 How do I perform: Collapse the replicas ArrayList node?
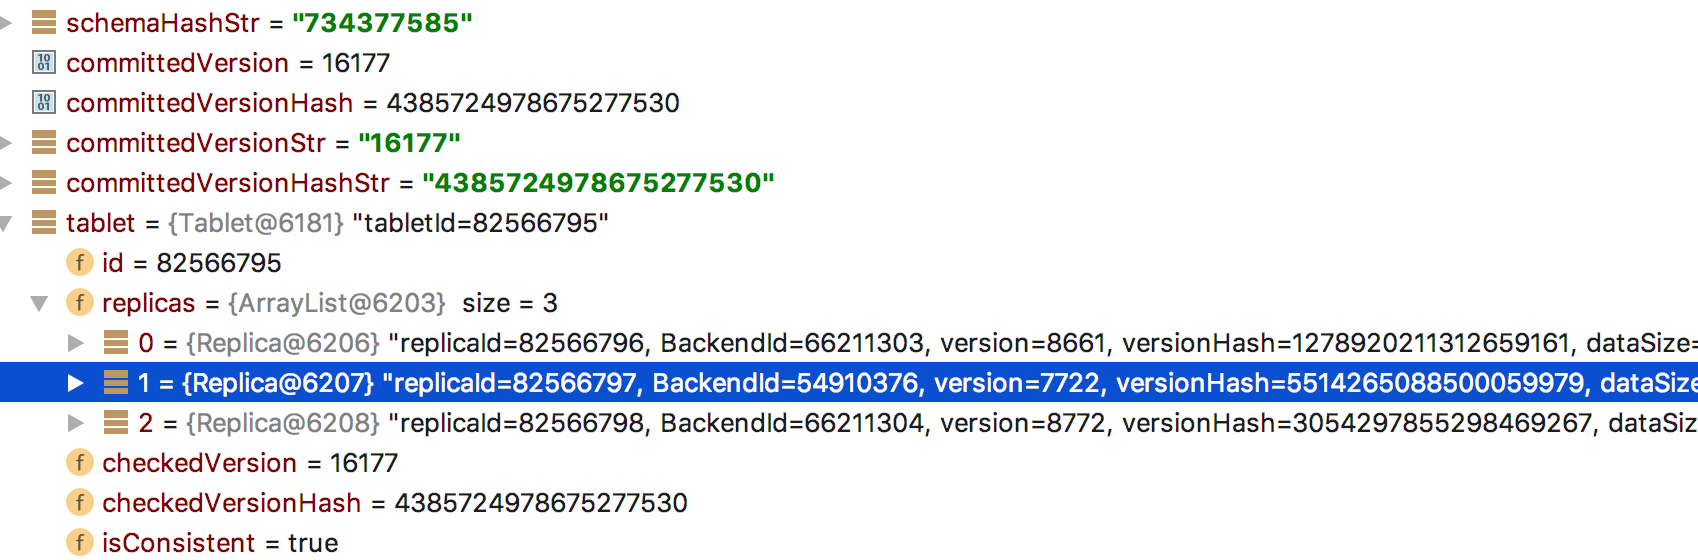pyautogui.click(x=39, y=303)
